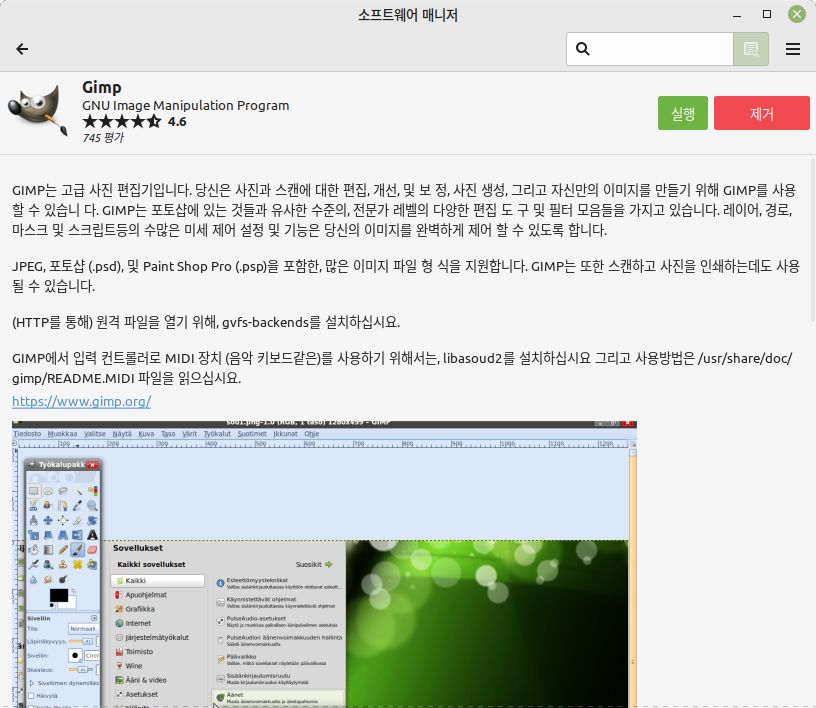Viewport: 816px width, 708px height.
Task: Click the '소프트웨어 매니저' window title
Action: click(408, 15)
